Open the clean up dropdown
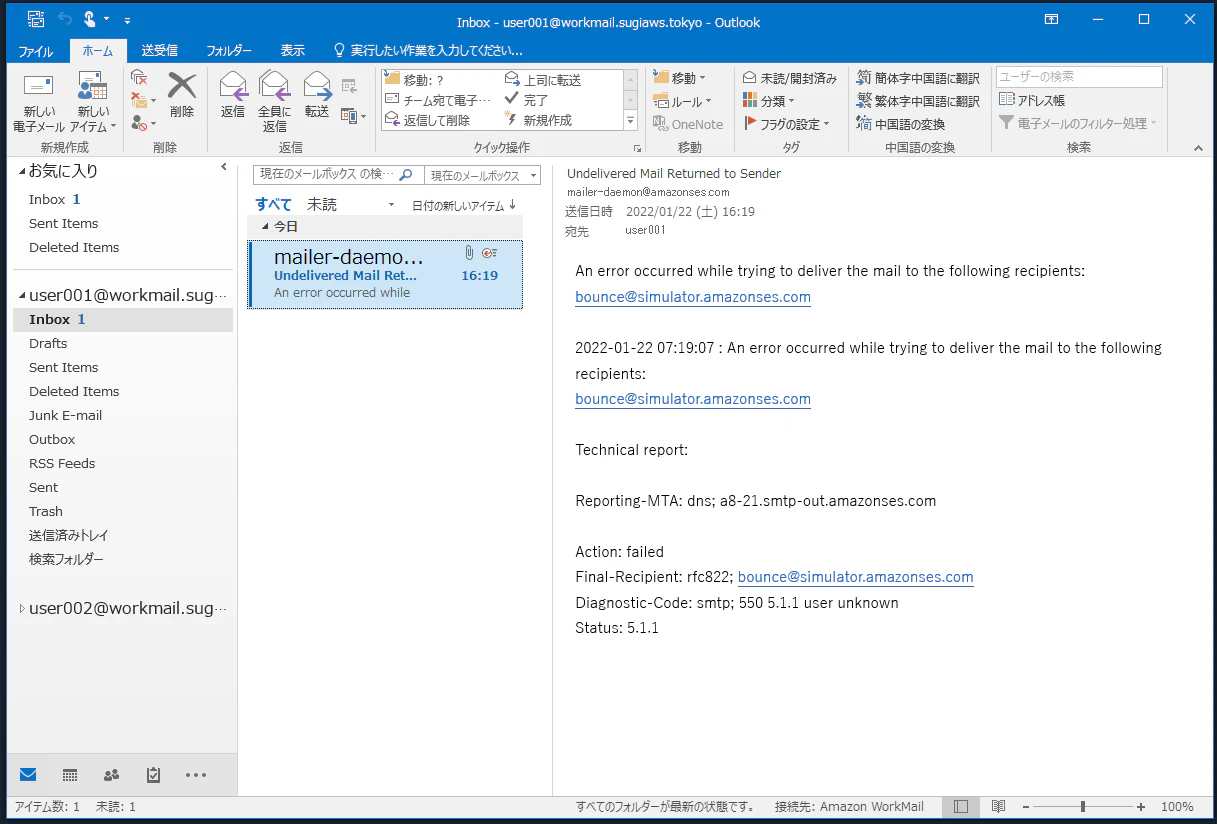 pyautogui.click(x=143, y=101)
